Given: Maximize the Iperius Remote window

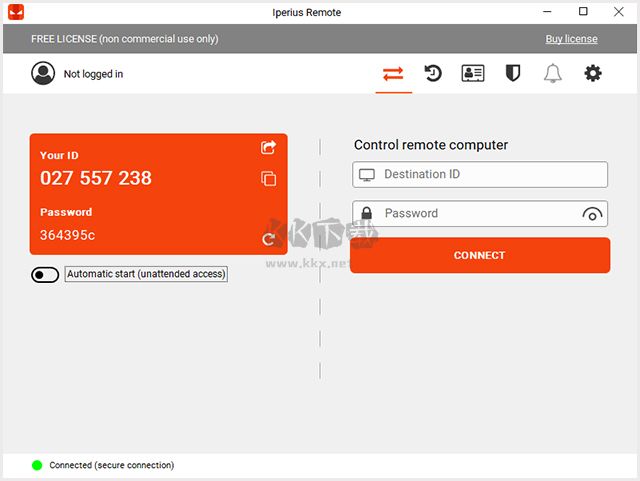Looking at the screenshot, I should point(583,12).
